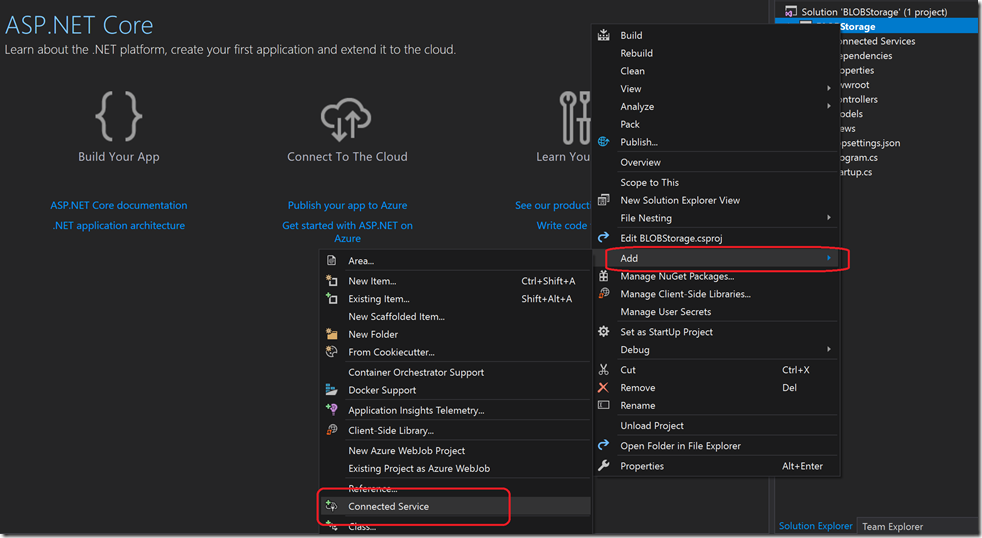Click the Set as StartUp Project gear icon
Viewport: 982px width, 538px height.
(604, 331)
